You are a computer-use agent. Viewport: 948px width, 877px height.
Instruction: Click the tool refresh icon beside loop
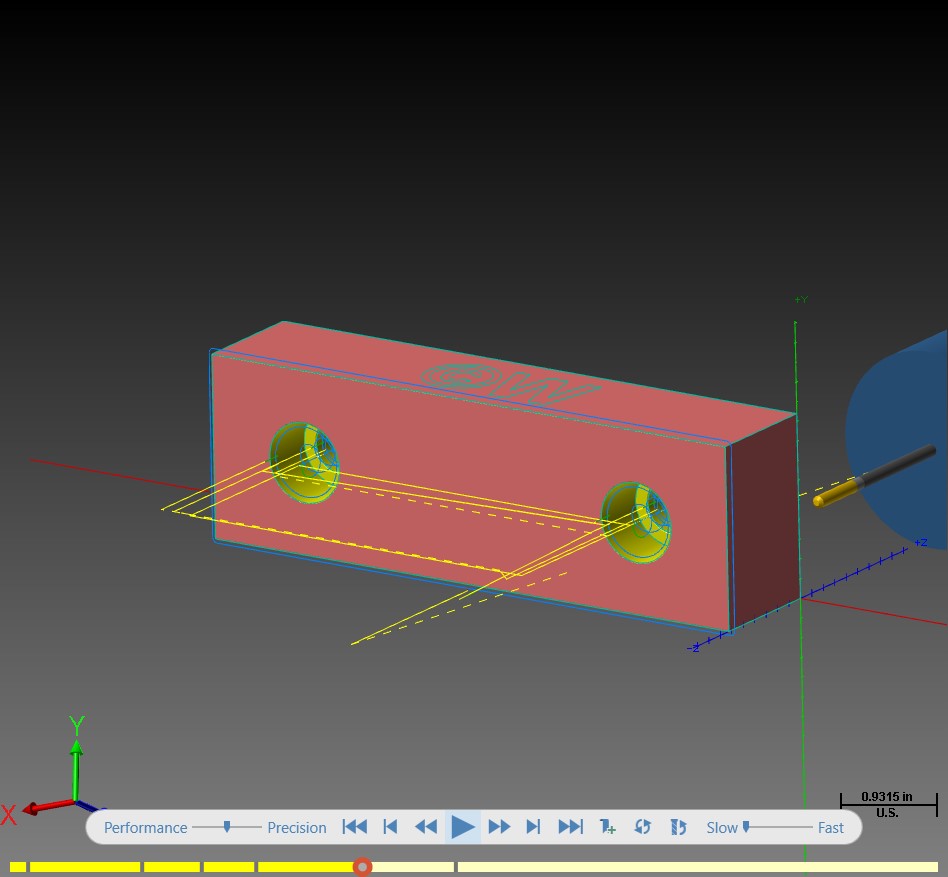678,827
